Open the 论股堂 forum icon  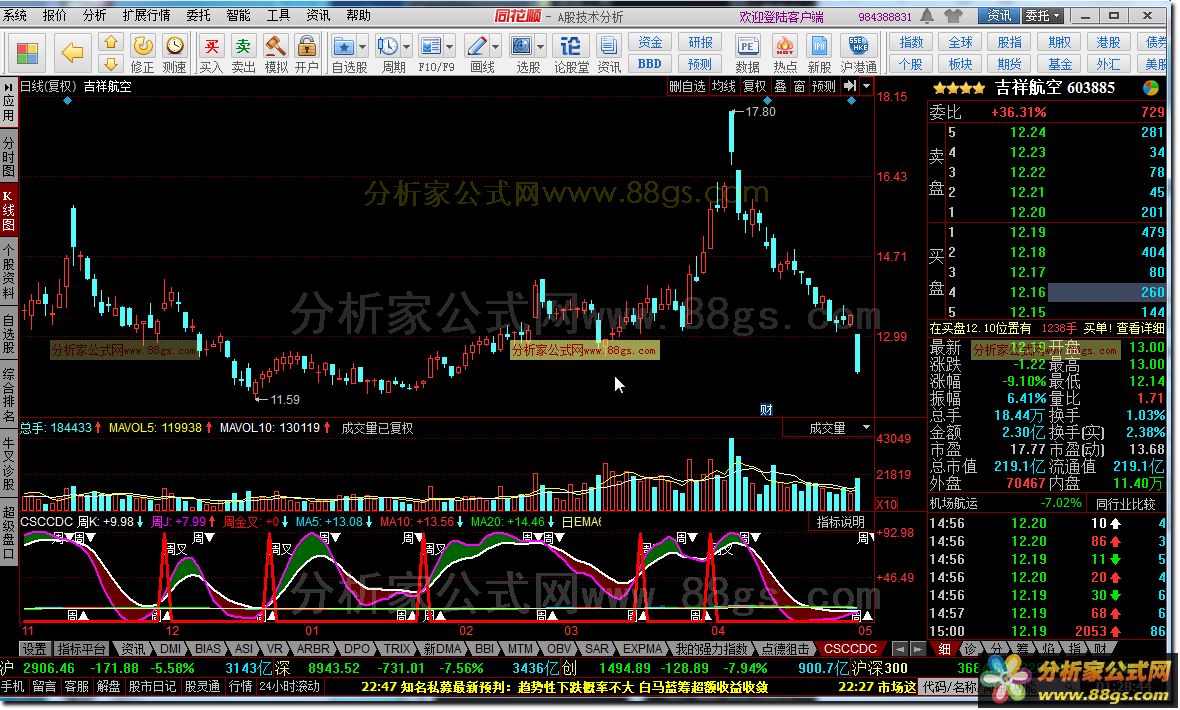point(570,47)
